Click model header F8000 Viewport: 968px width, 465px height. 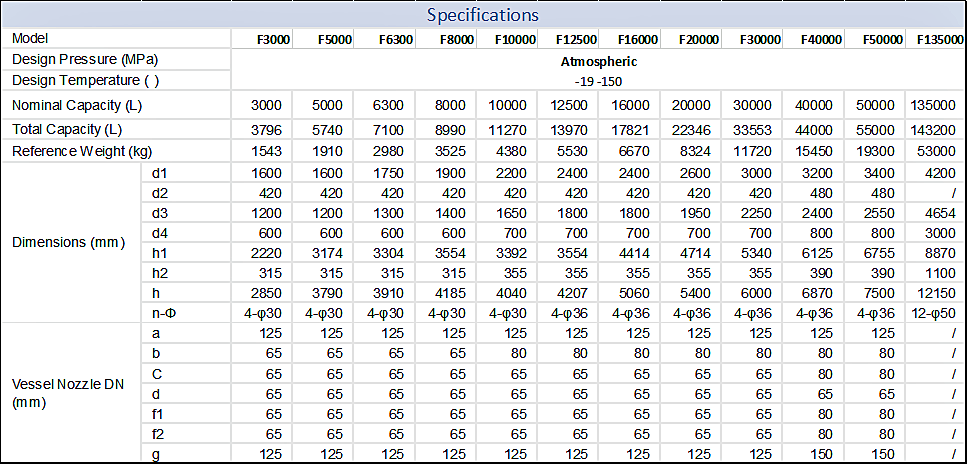(x=457, y=40)
